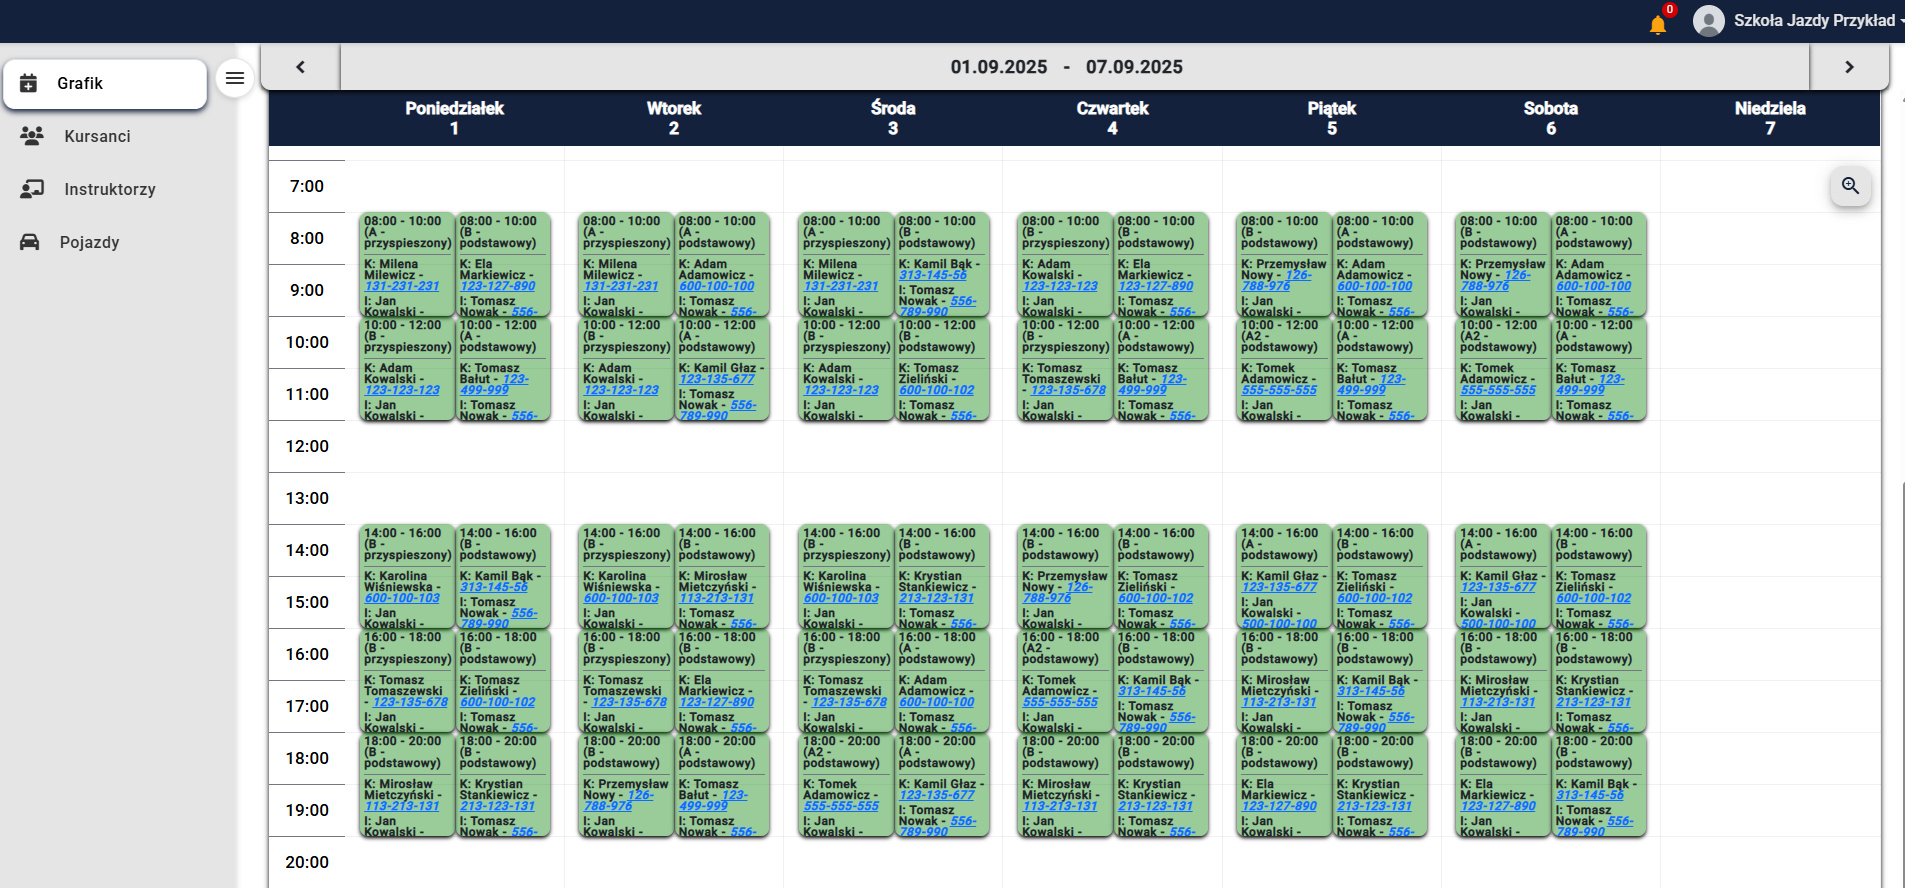Screen dimensions: 1905x888
Task: Click the Kursanci people icon
Action: [32, 136]
